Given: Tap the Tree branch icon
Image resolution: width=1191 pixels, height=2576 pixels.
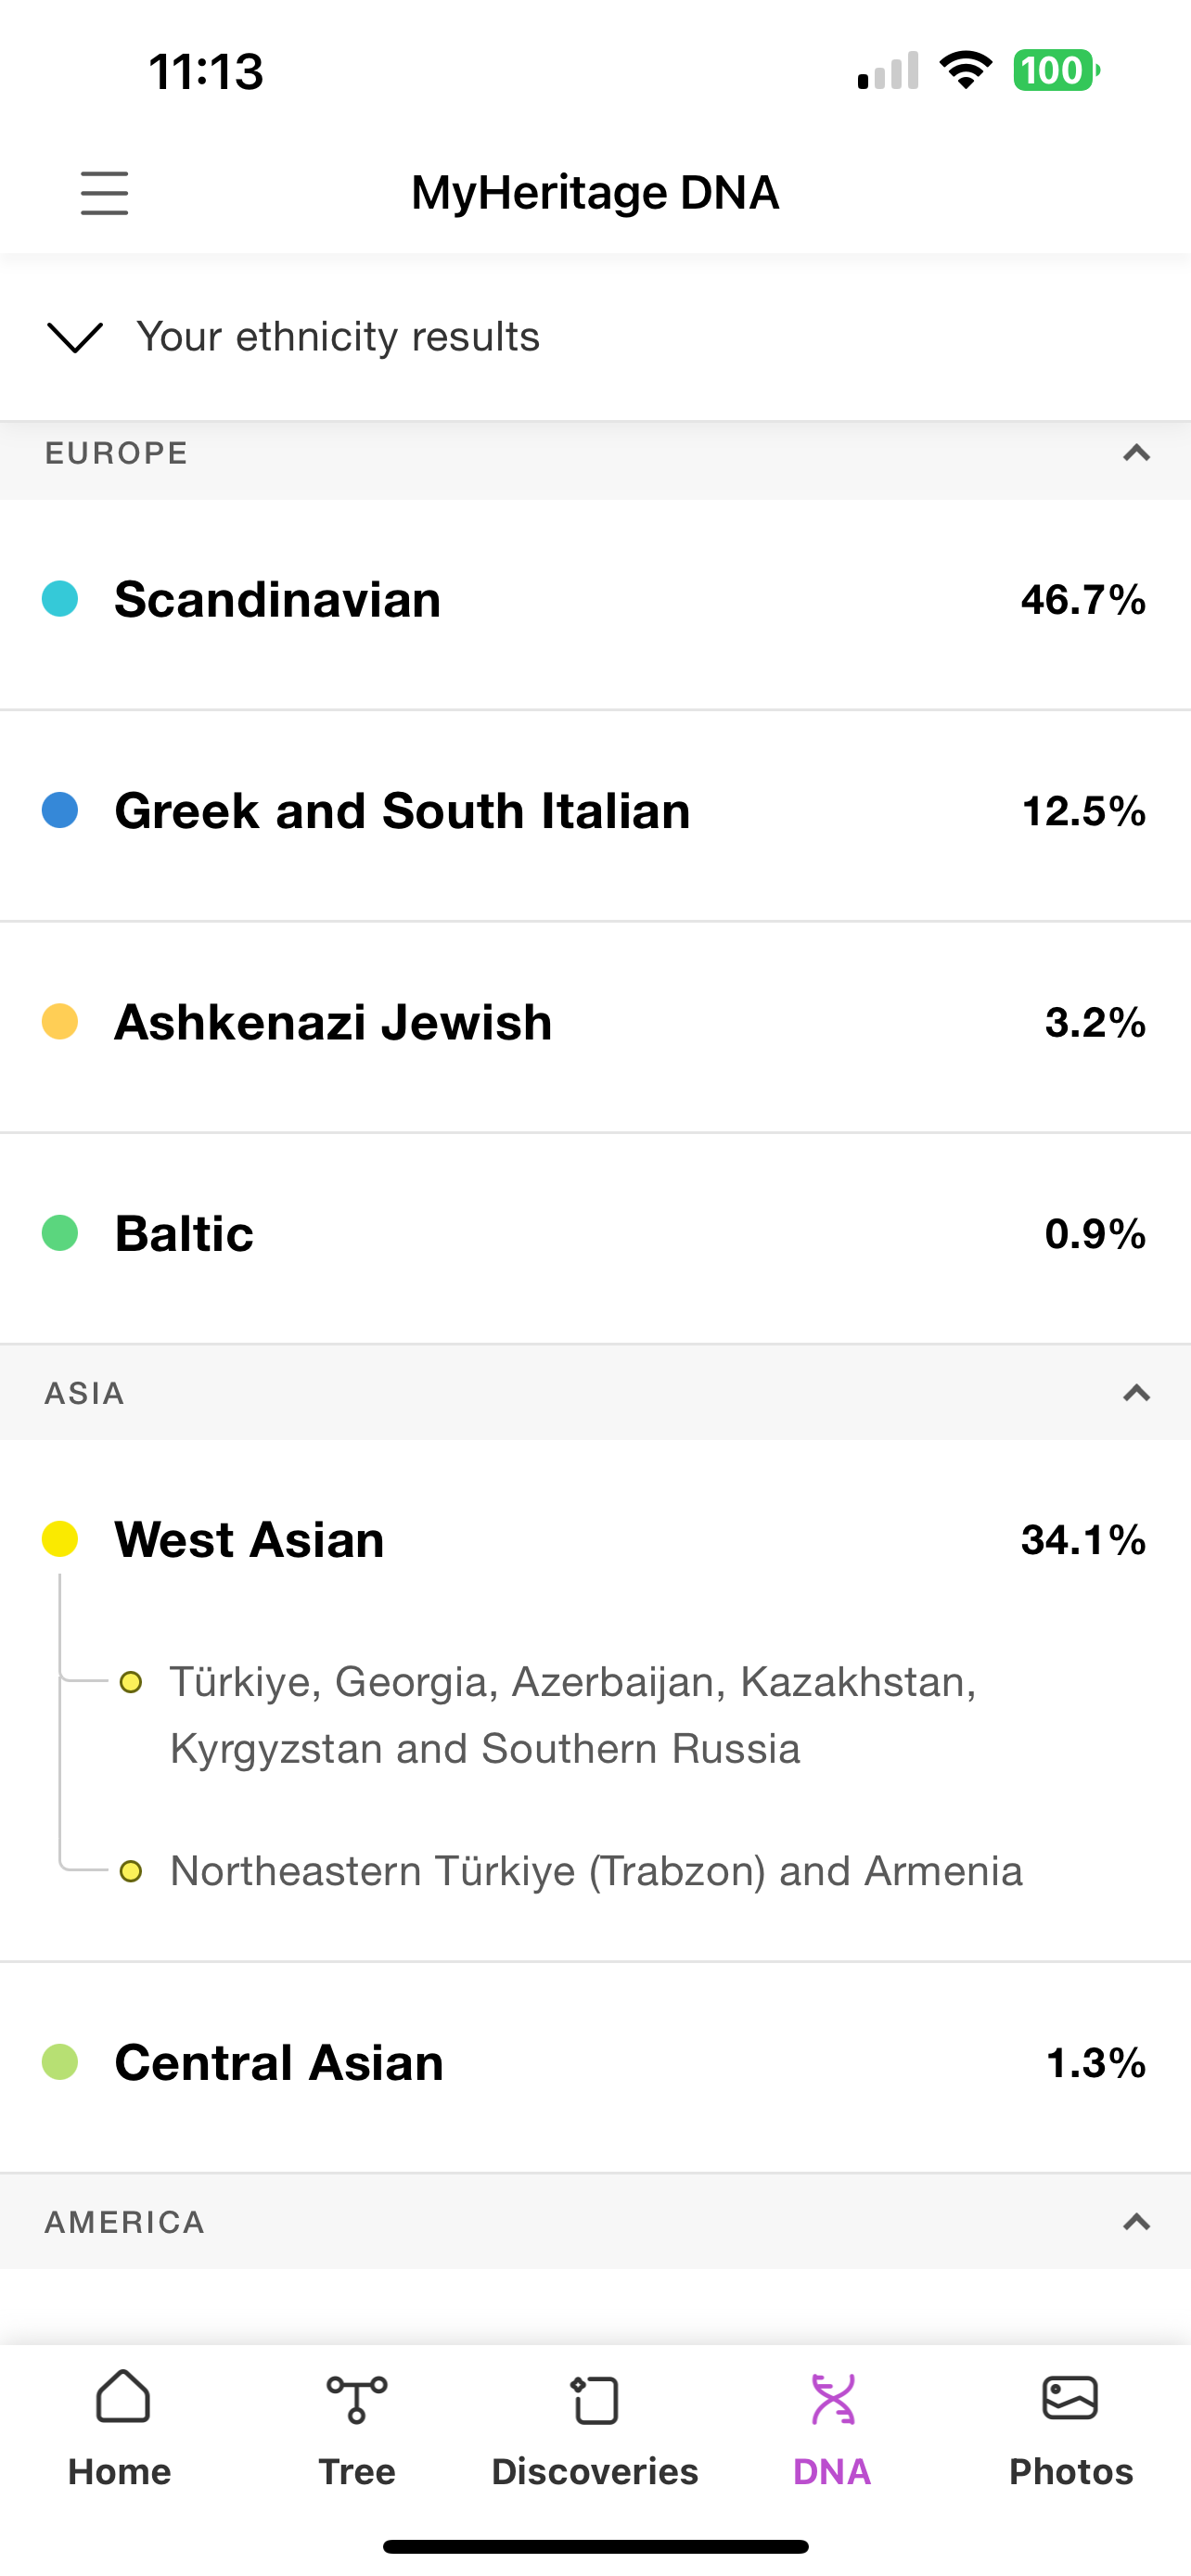Looking at the screenshot, I should point(357,2399).
